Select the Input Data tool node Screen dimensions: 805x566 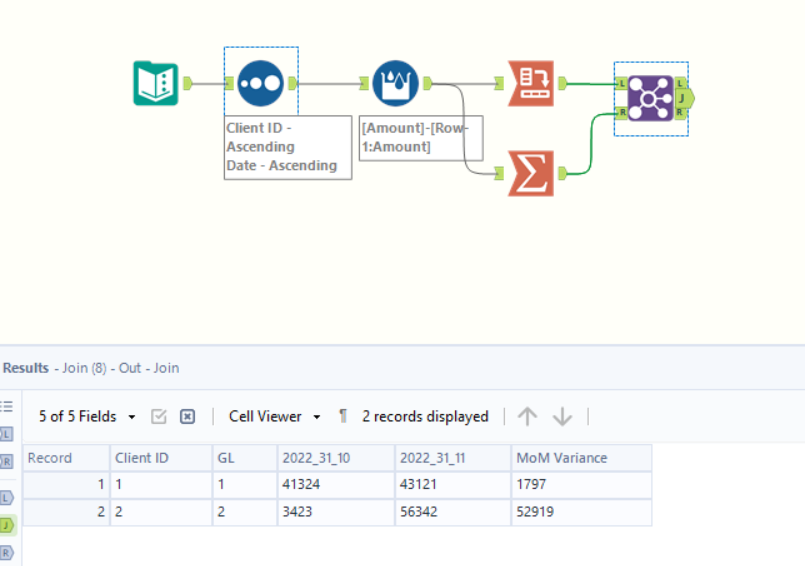coord(155,83)
